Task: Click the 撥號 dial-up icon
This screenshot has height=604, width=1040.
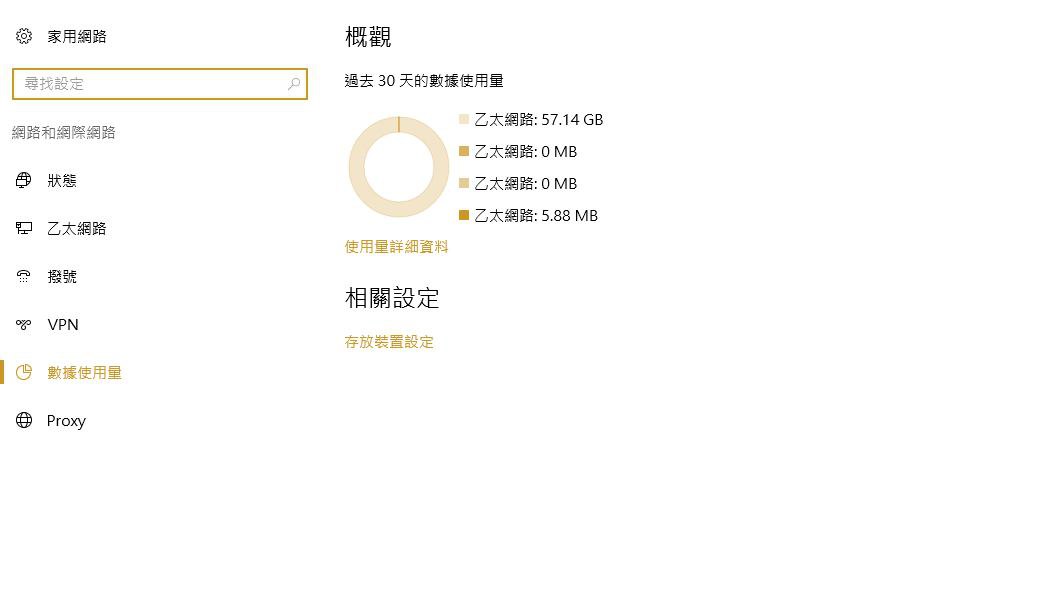Action: (24, 277)
